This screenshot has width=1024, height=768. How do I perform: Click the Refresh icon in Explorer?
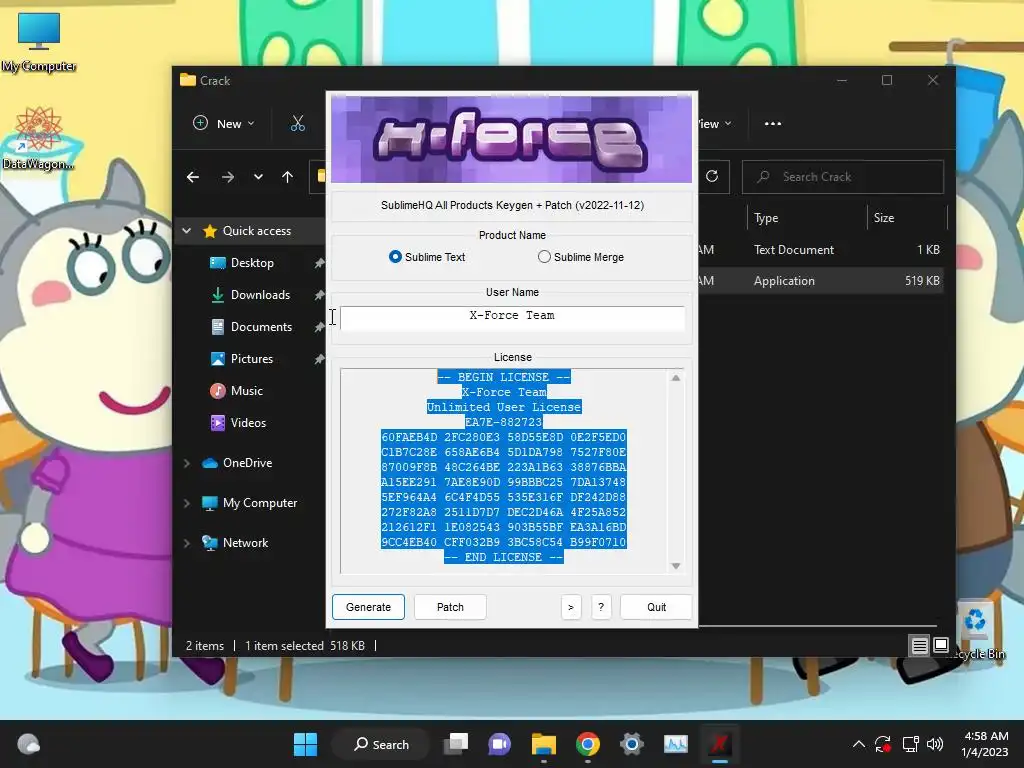(712, 176)
